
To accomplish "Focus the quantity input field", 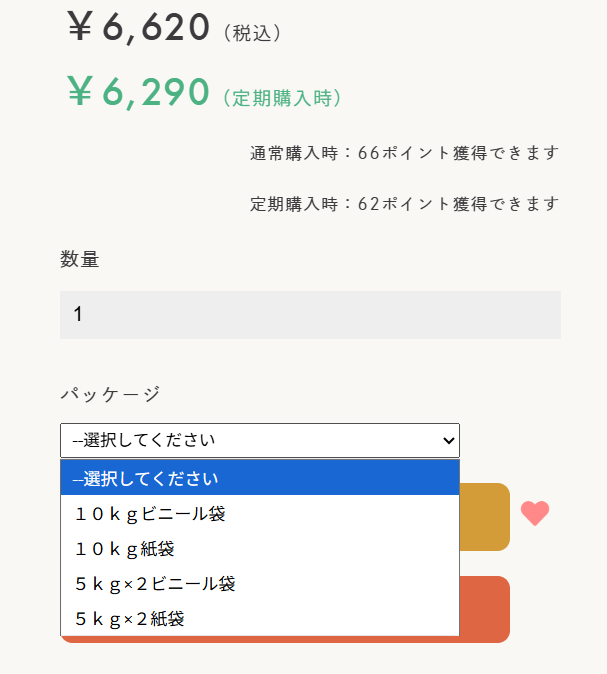I will (x=310, y=315).
